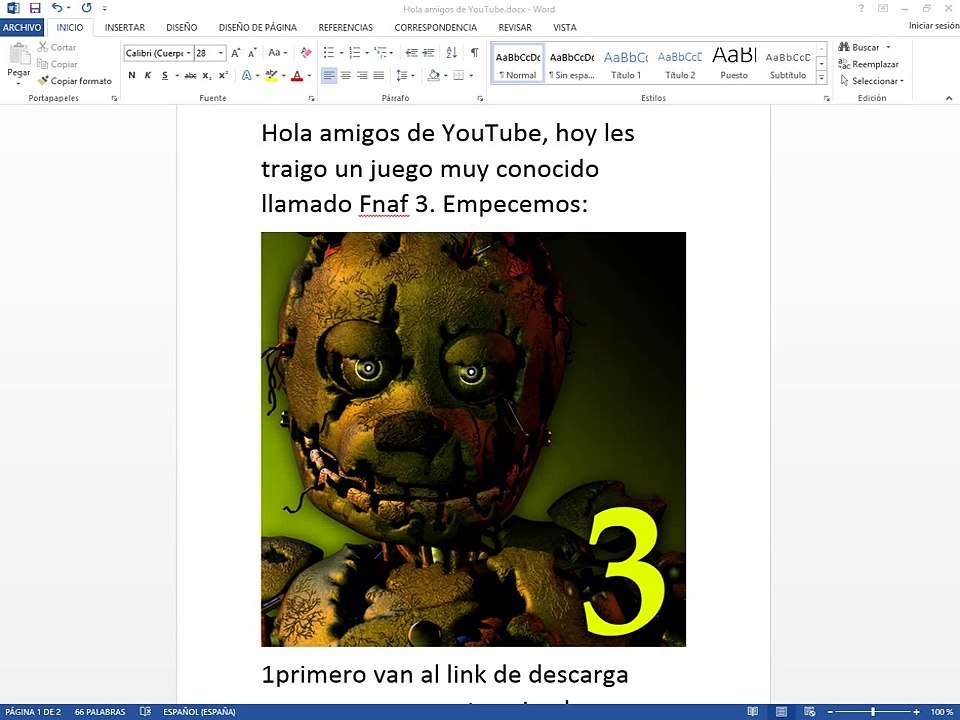Viewport: 960px width, 720px height.
Task: Decrease font size with the shrink font icon
Action: (252, 53)
